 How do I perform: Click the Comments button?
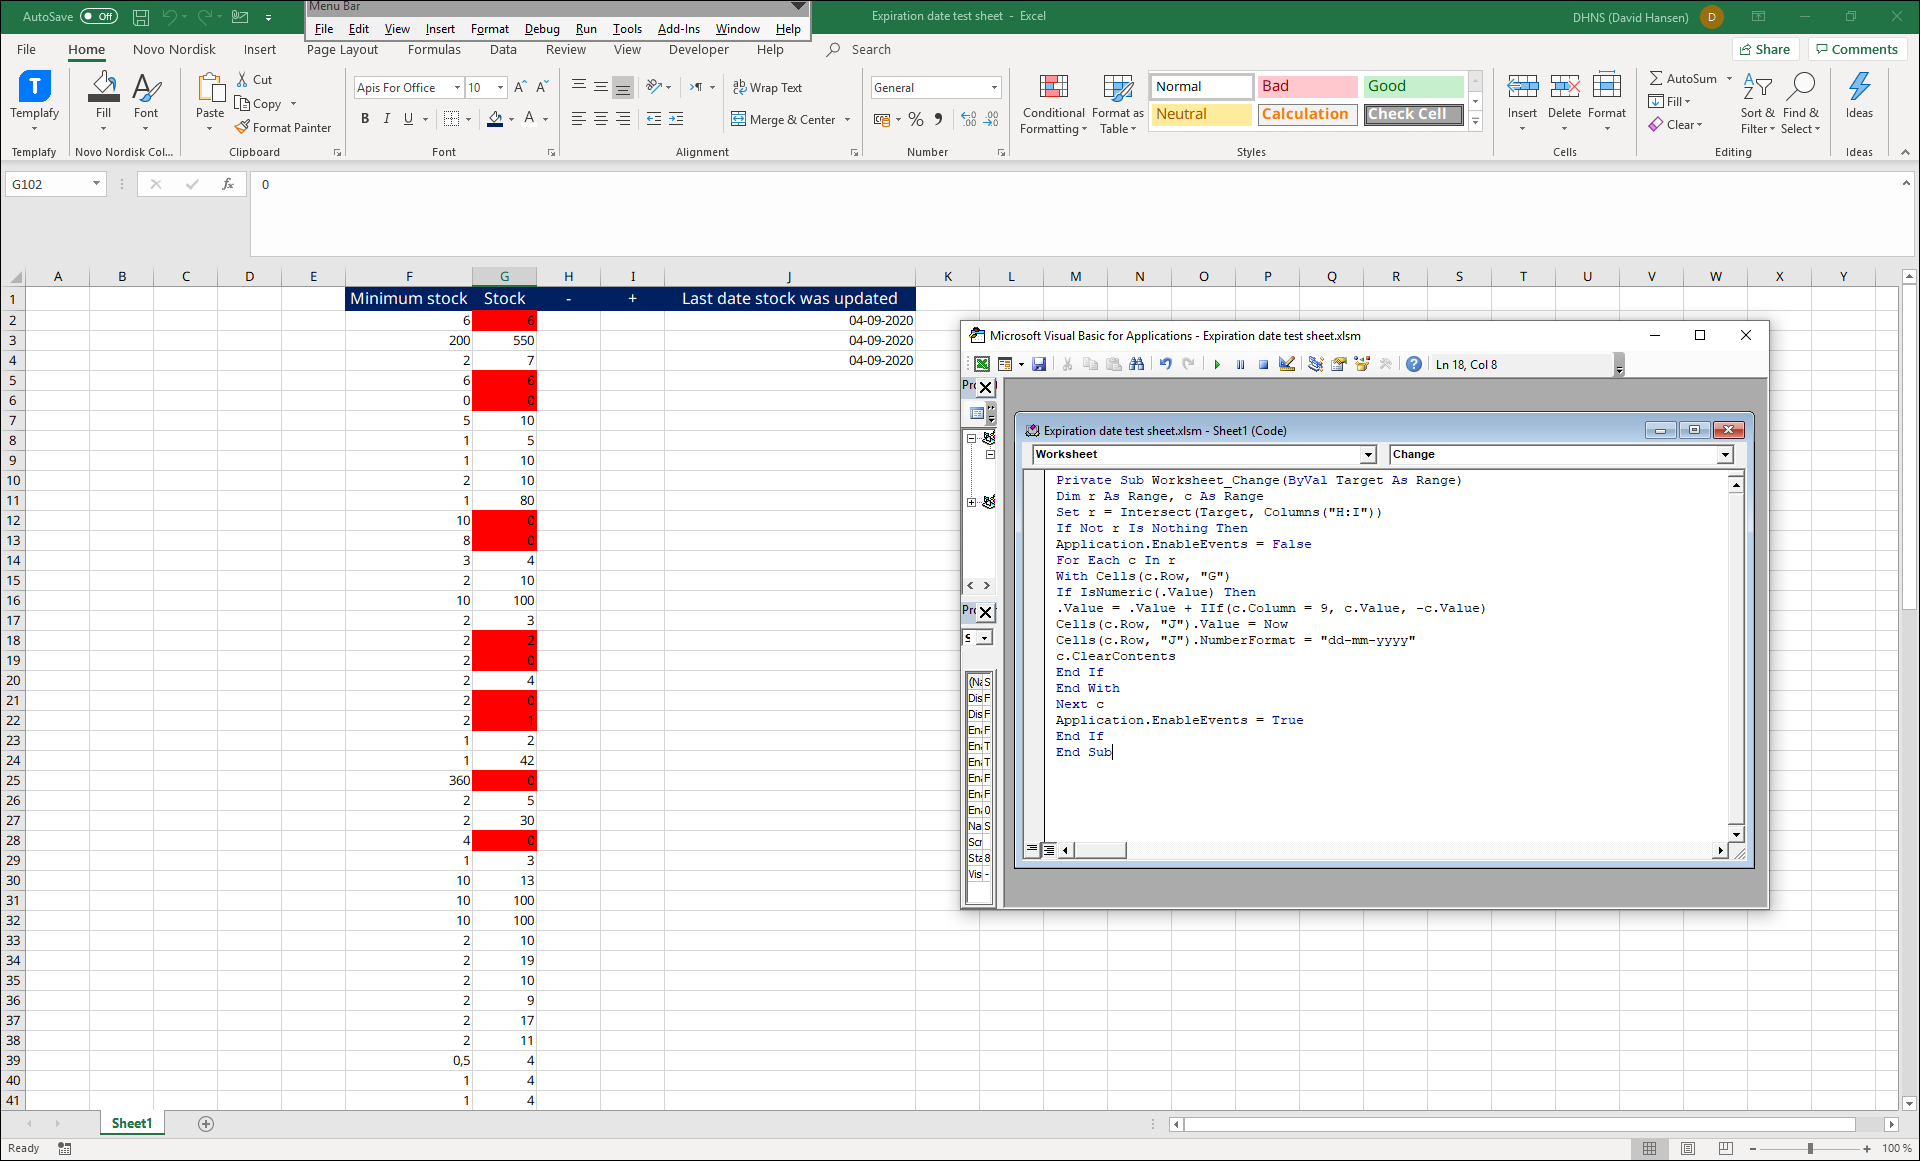pos(1856,50)
